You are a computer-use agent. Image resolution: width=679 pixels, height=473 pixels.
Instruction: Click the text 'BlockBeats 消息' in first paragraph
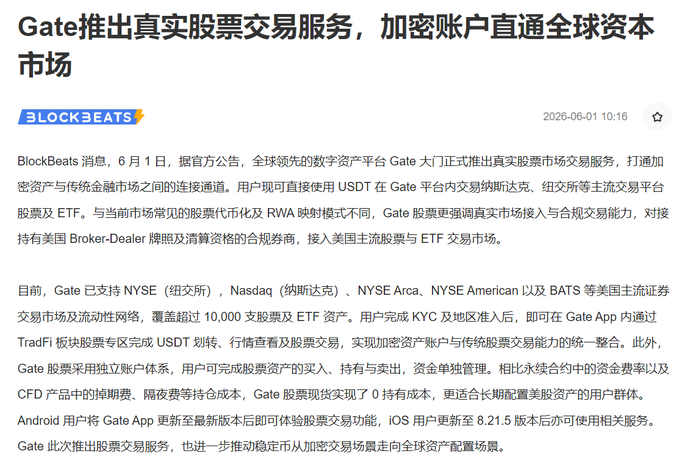coord(61,162)
